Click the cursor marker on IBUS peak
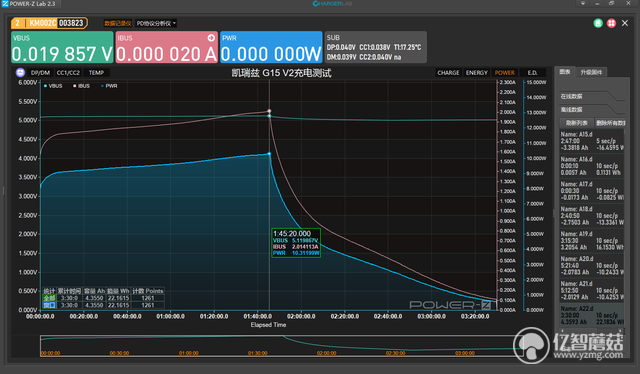640x374 pixels. coord(269,111)
